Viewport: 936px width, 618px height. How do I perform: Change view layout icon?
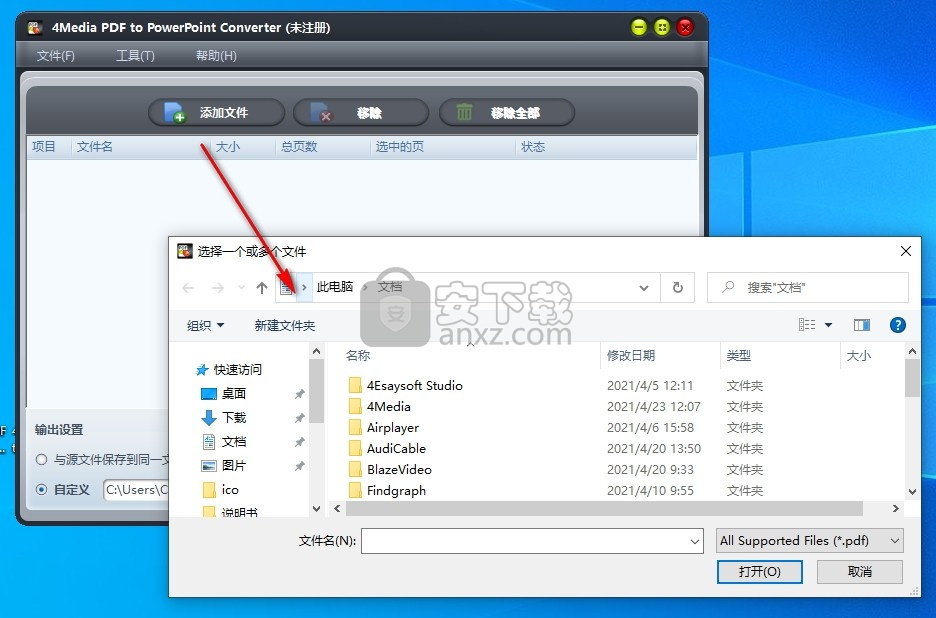click(x=807, y=325)
